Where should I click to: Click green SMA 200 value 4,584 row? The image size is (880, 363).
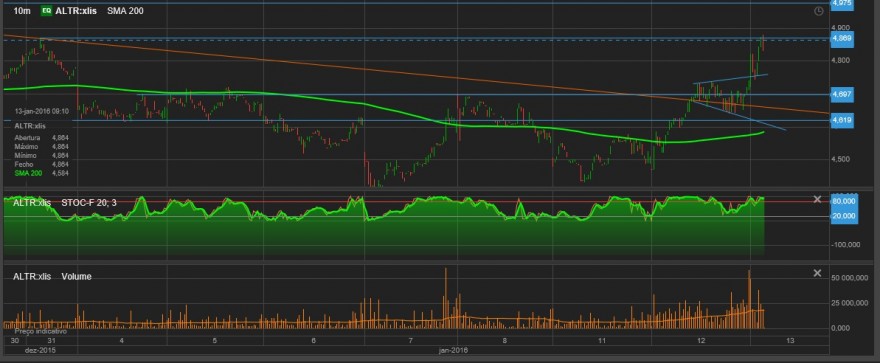[41, 173]
